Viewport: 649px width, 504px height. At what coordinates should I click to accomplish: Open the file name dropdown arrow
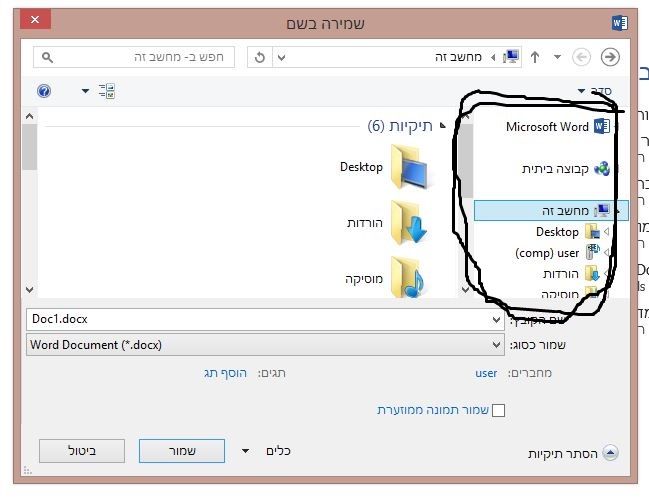point(496,319)
